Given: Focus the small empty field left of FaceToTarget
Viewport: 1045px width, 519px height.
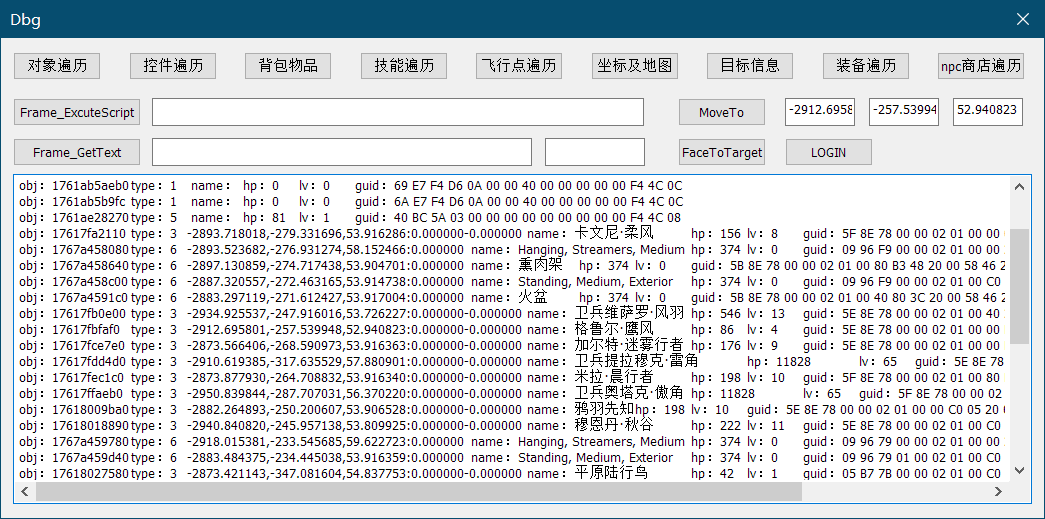Looking at the screenshot, I should [595, 152].
